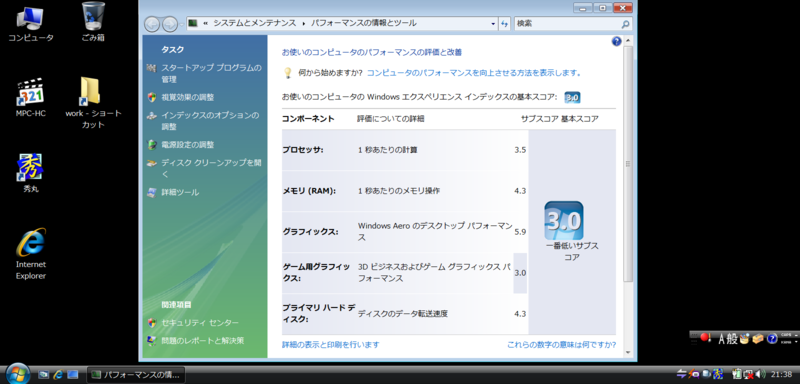This screenshot has width=800, height=384.
Task: Open ディスク クリーンアップを開く task
Action: pyautogui.click(x=211, y=168)
